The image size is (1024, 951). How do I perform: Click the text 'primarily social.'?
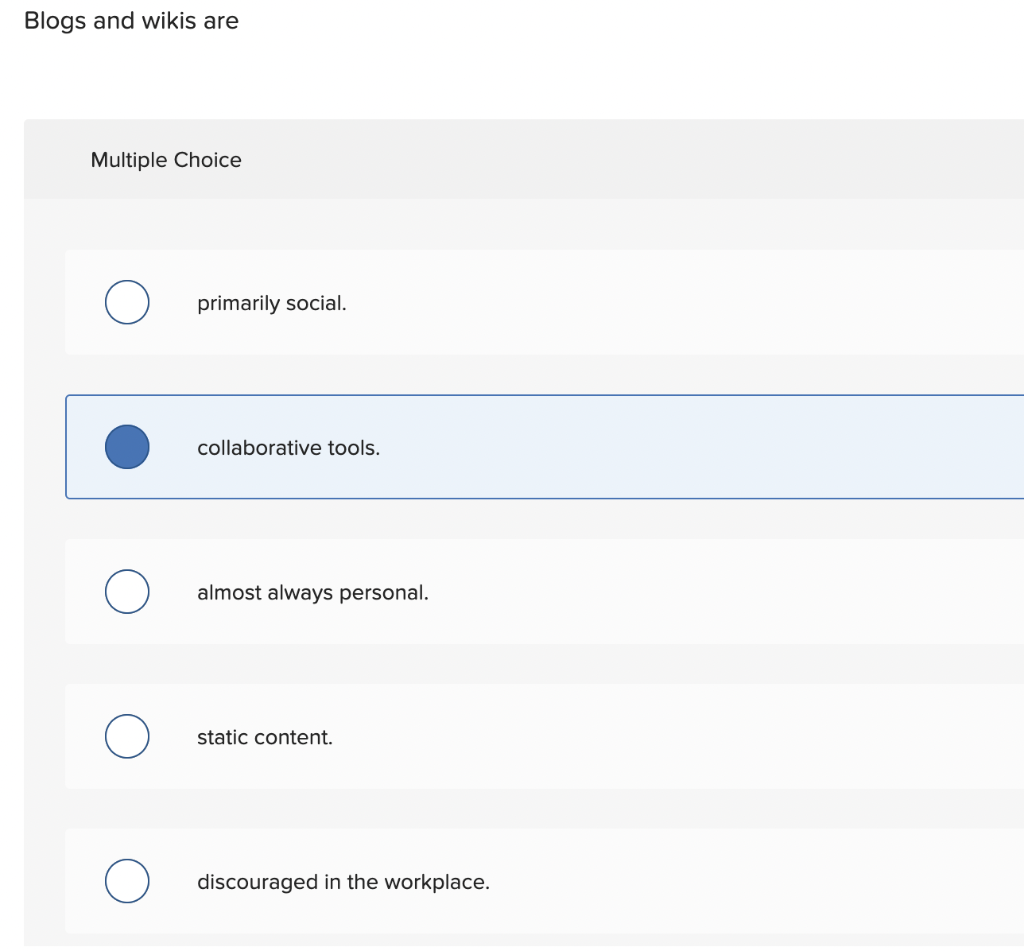pyautogui.click(x=271, y=302)
